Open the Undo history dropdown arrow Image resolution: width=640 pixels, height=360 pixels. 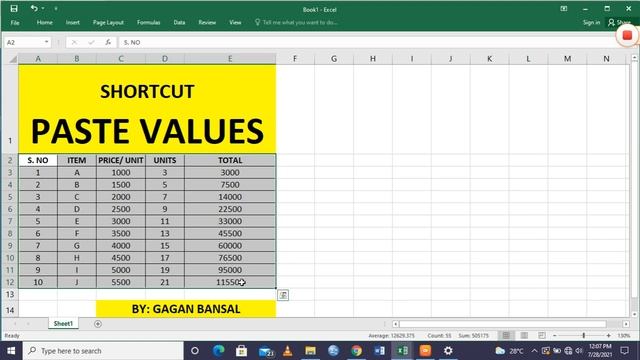pyautogui.click(x=43, y=9)
